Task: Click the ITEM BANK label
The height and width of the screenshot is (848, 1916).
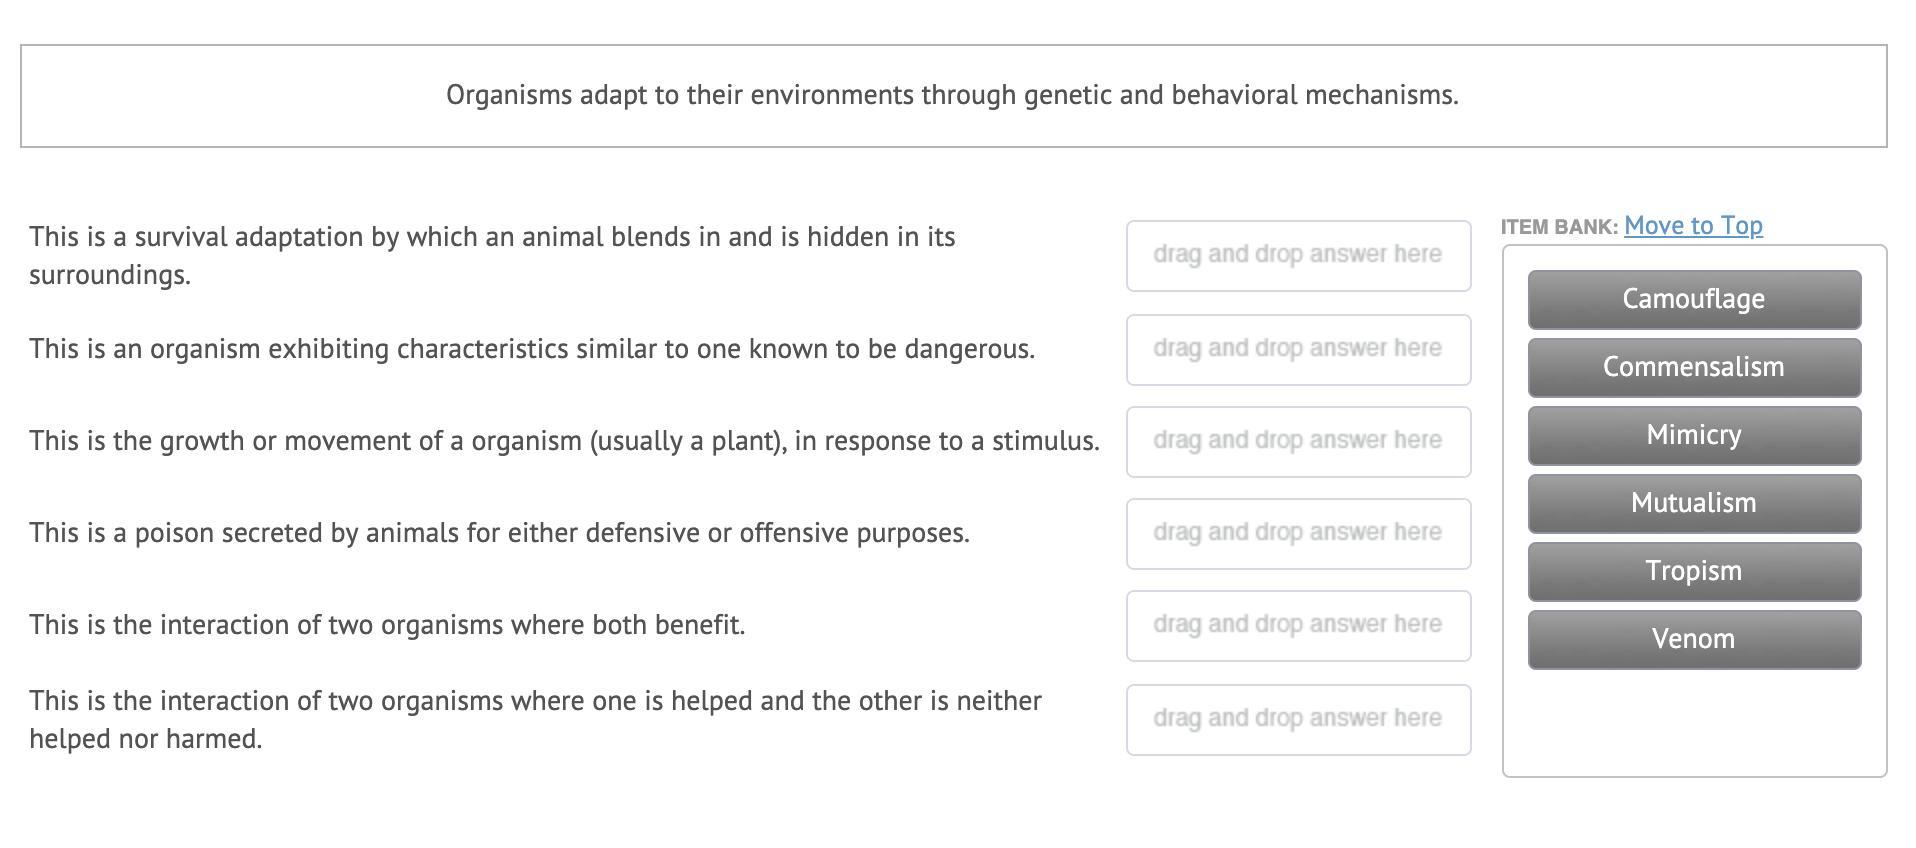Action: click(x=1558, y=227)
